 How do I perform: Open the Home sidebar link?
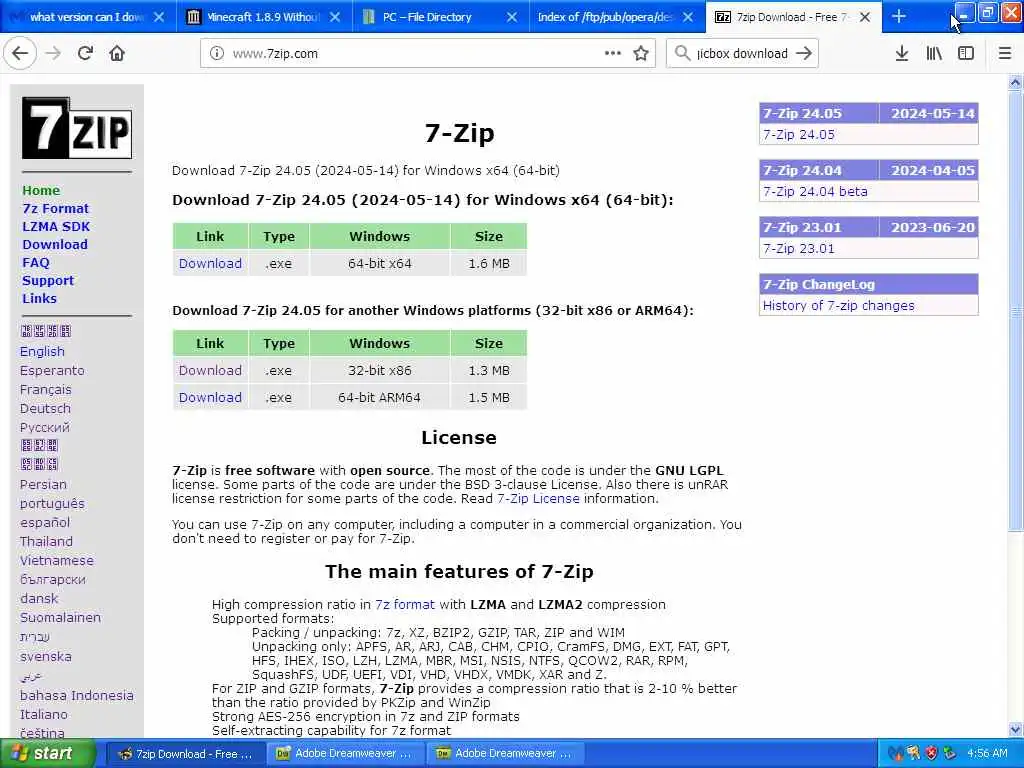41,191
